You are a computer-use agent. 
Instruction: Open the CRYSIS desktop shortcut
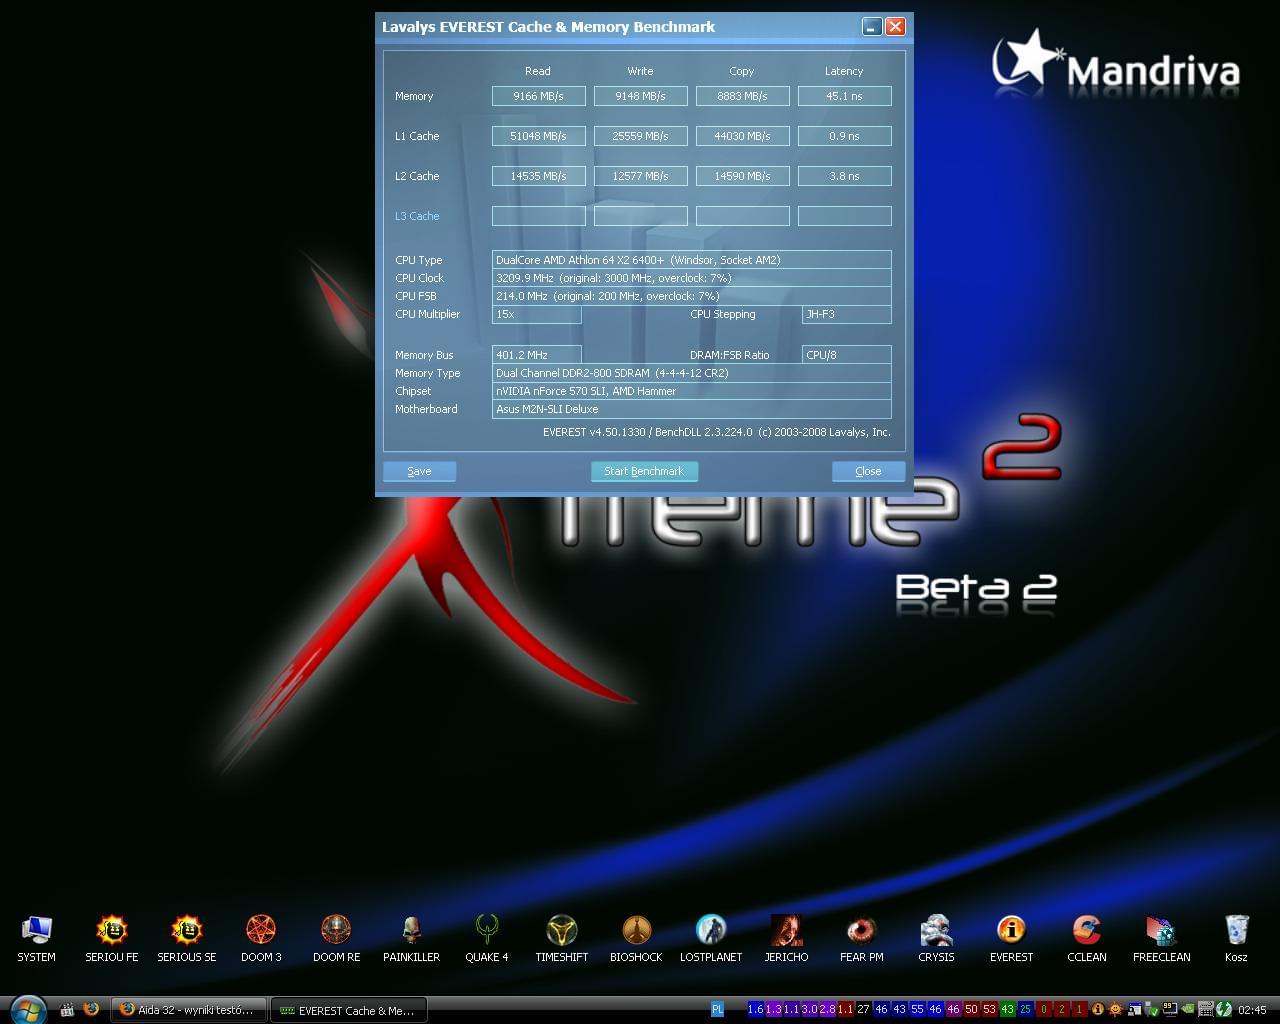[x=936, y=938]
